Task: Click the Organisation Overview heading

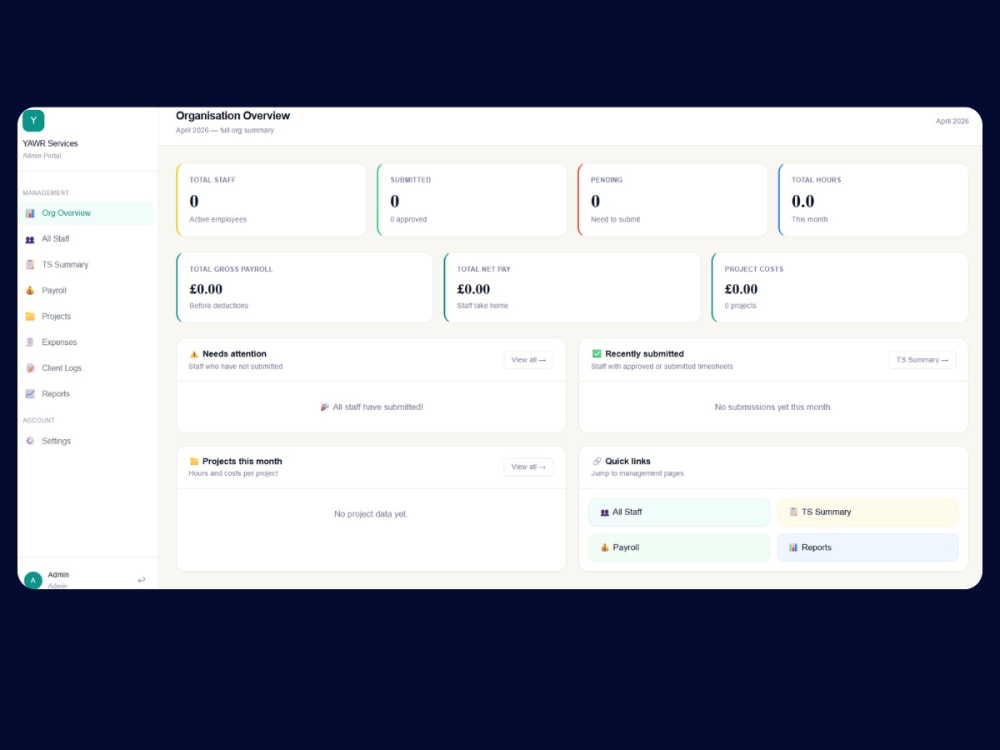Action: (x=233, y=116)
